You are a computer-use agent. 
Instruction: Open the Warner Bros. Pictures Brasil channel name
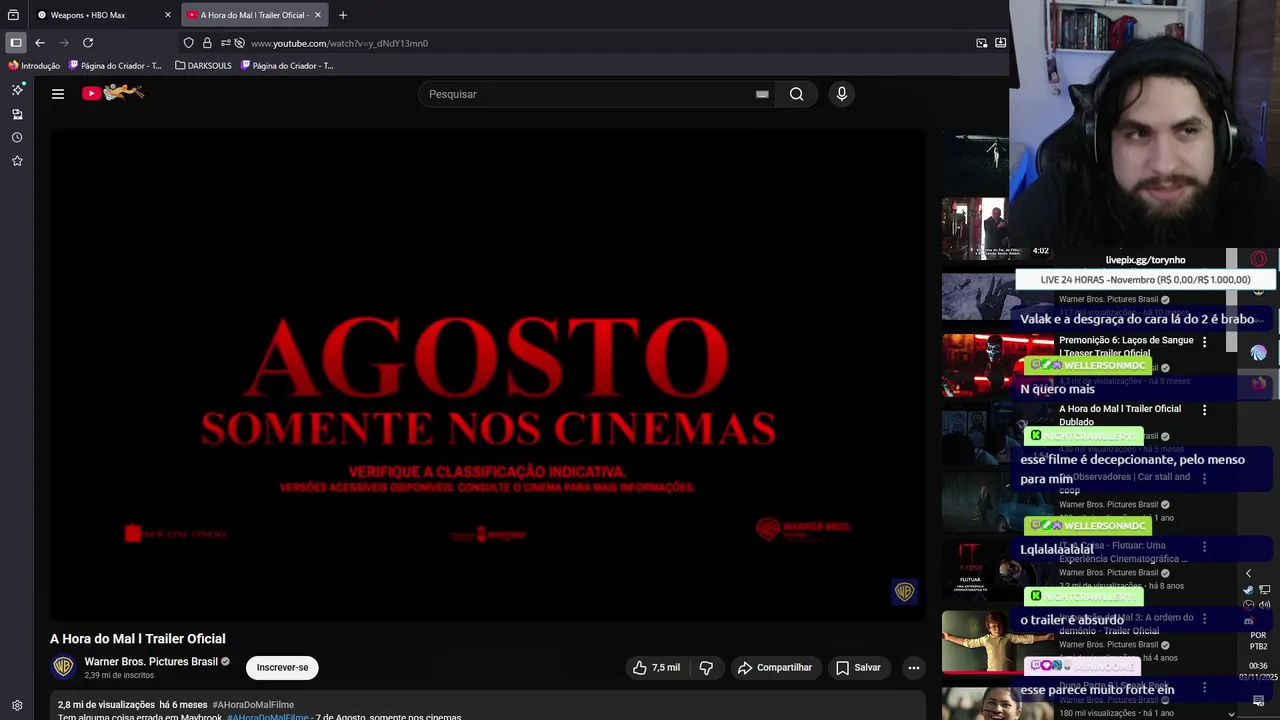point(151,661)
